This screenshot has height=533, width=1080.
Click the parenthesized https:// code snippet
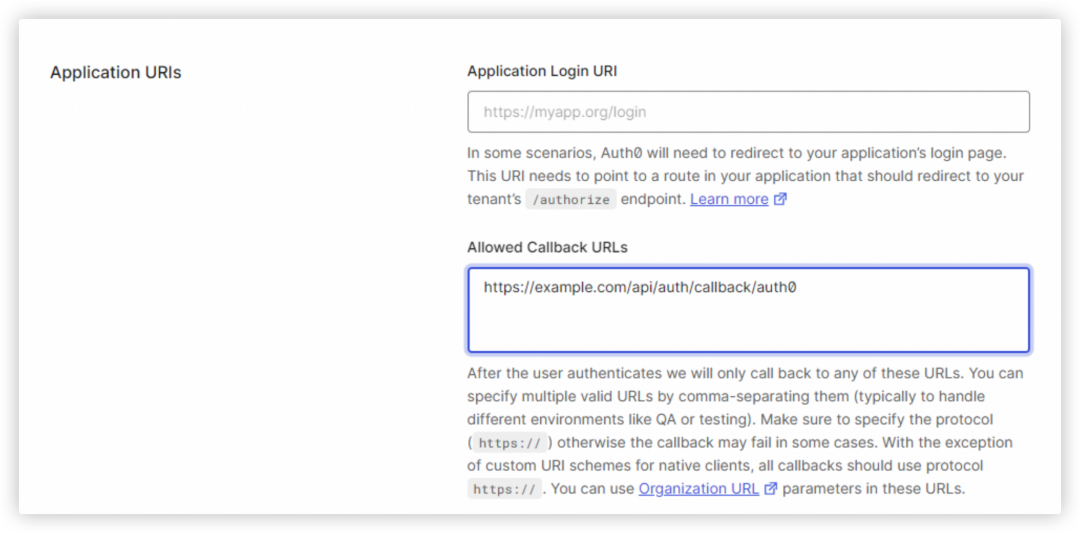(x=510, y=442)
